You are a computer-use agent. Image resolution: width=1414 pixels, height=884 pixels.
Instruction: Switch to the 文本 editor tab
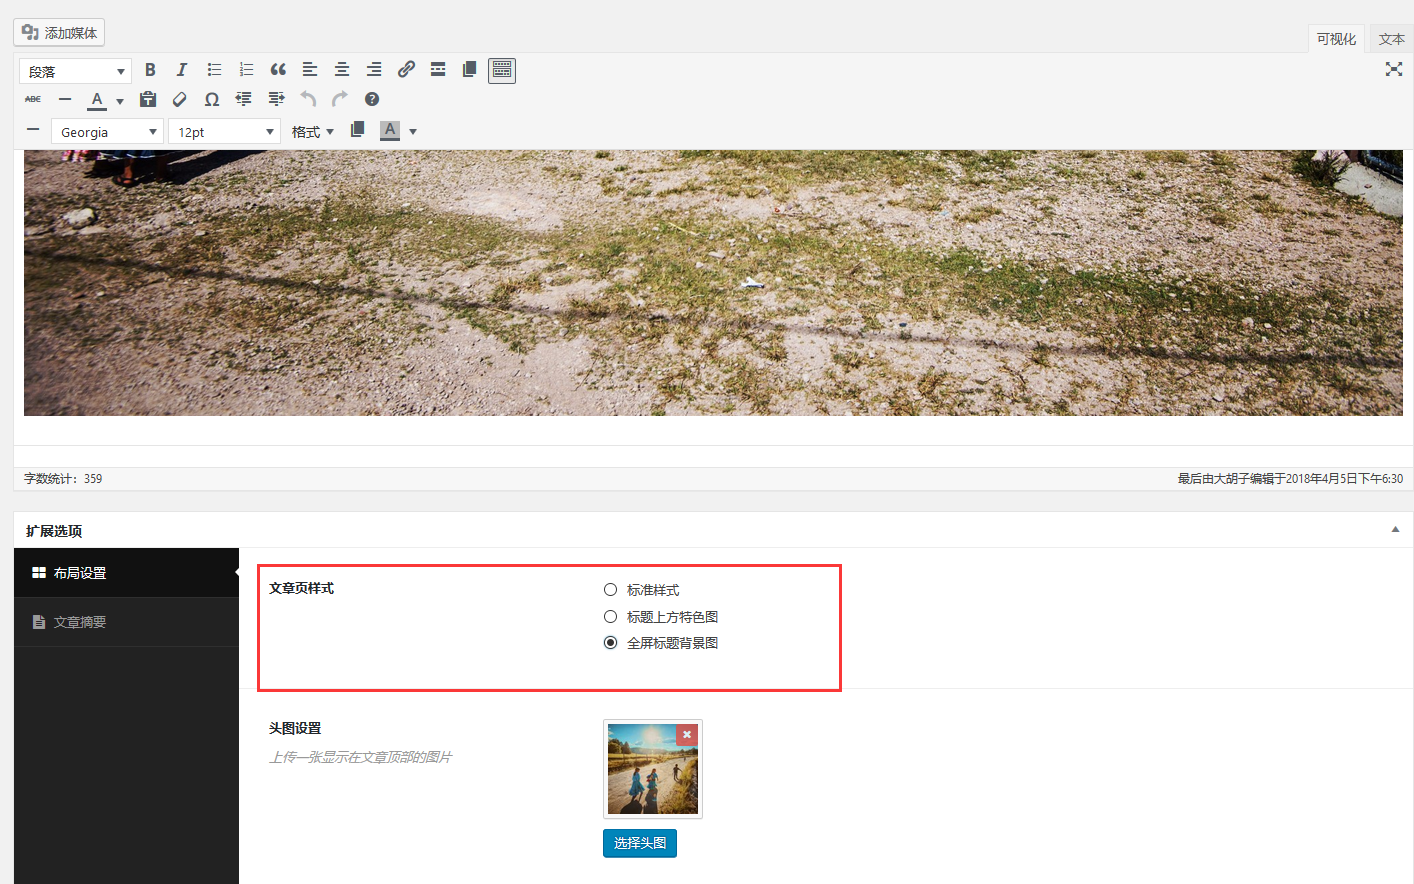coord(1391,39)
